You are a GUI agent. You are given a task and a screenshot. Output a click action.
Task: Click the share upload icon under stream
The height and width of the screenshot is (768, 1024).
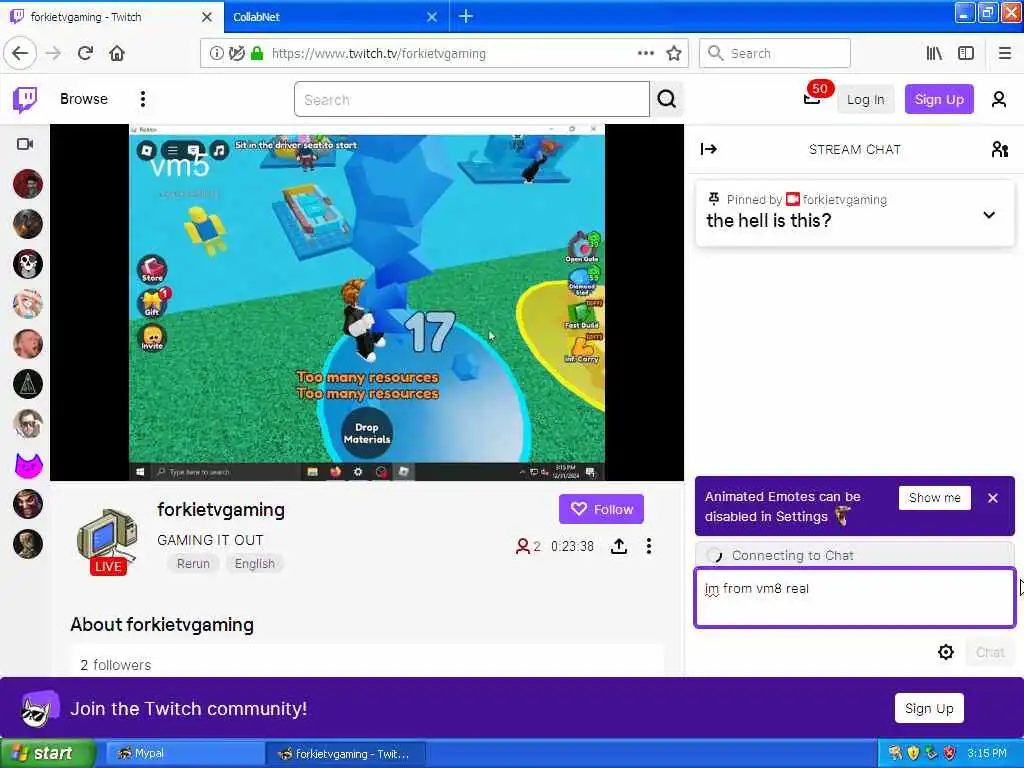618,546
